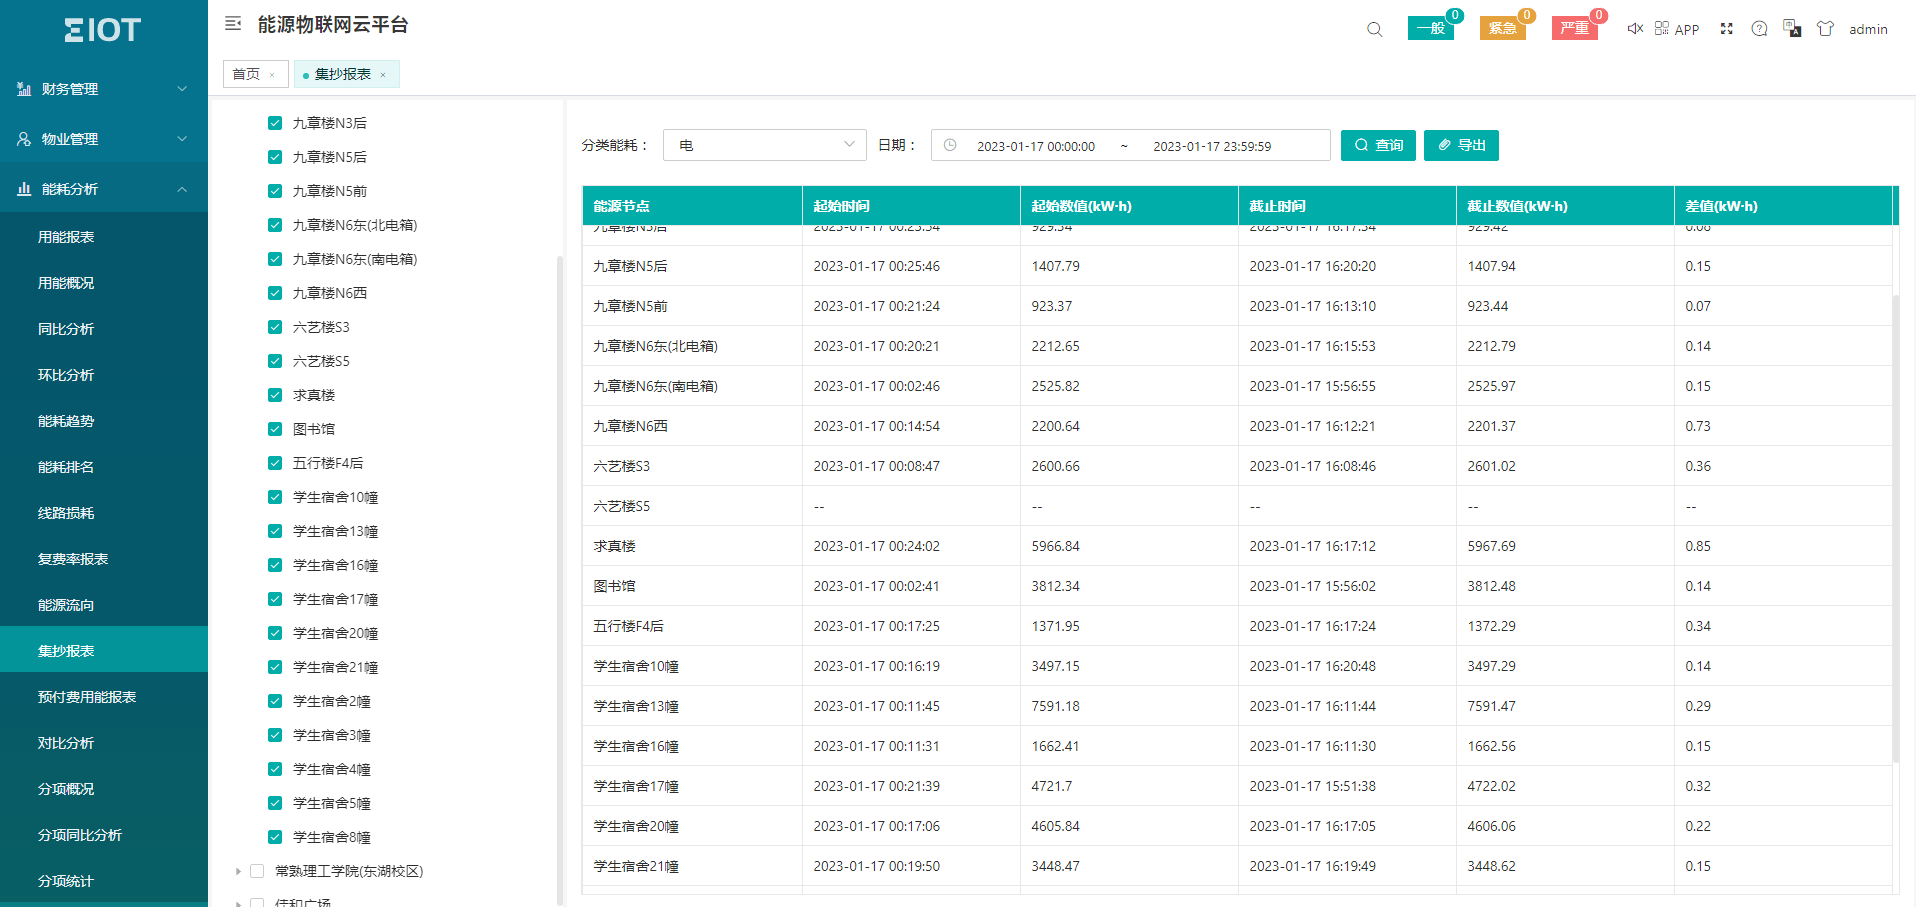The height and width of the screenshot is (907, 1916).
Task: Uncheck 学生宿舍10幢 checkbox
Action: pos(275,497)
